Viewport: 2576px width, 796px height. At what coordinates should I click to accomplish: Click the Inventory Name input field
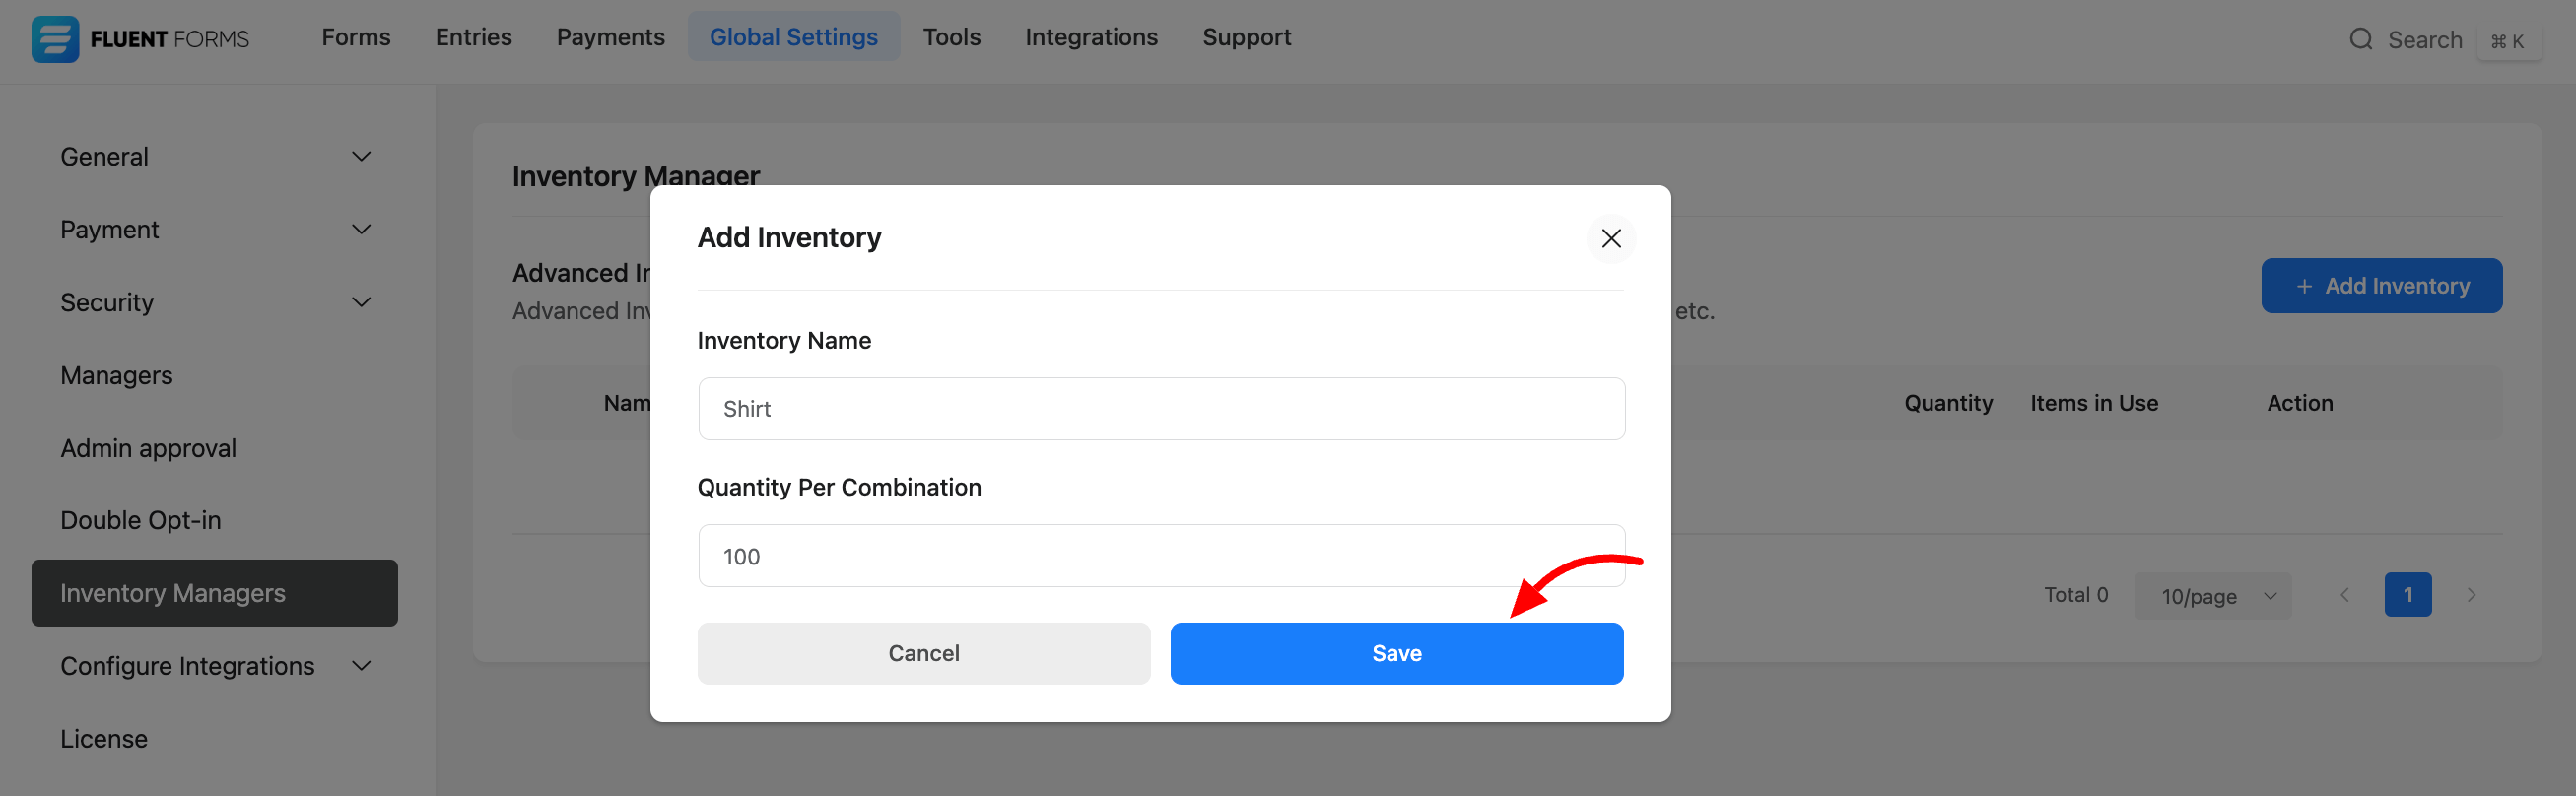pyautogui.click(x=1161, y=409)
